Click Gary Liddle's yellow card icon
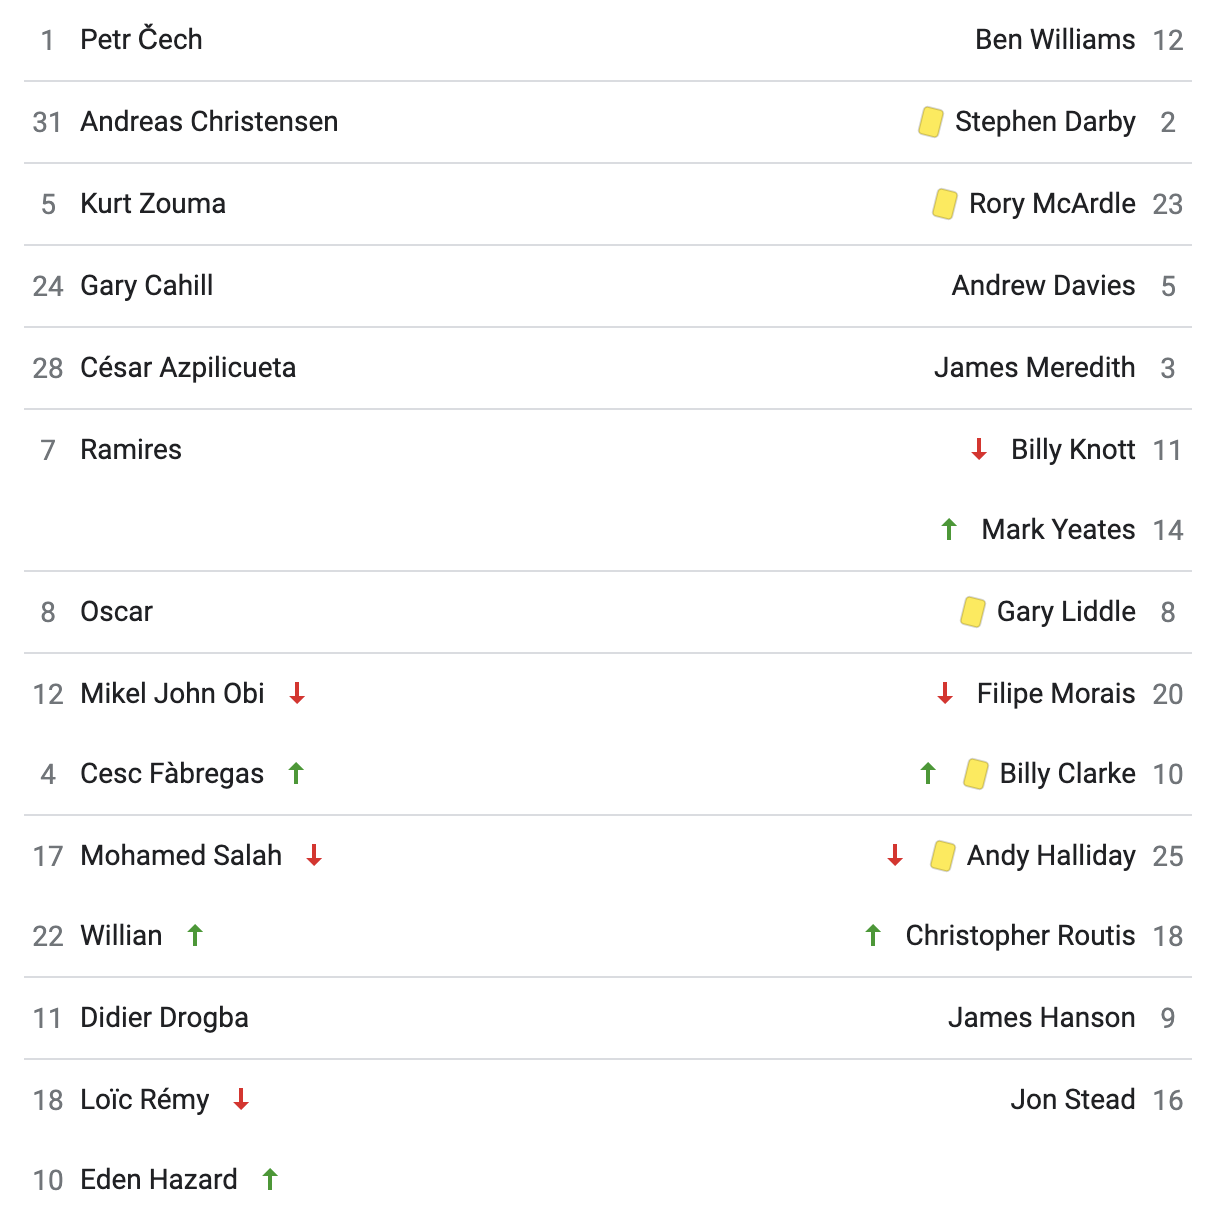Screen dimensions: 1218x1222 pos(973,612)
